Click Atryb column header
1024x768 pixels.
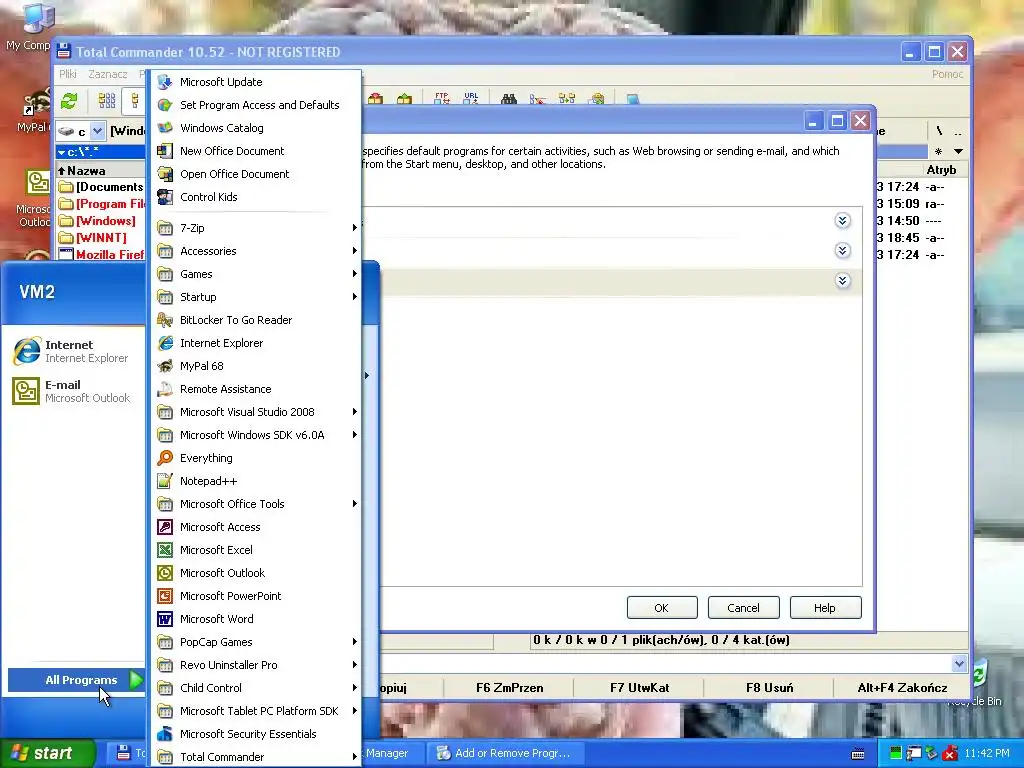pyautogui.click(x=941, y=170)
